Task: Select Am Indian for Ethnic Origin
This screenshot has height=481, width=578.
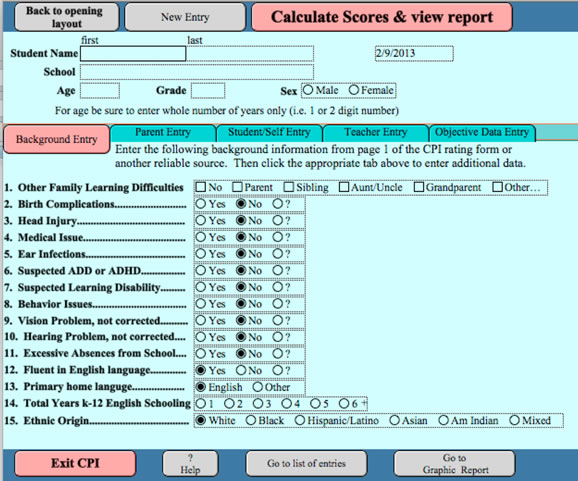Action: pos(443,420)
